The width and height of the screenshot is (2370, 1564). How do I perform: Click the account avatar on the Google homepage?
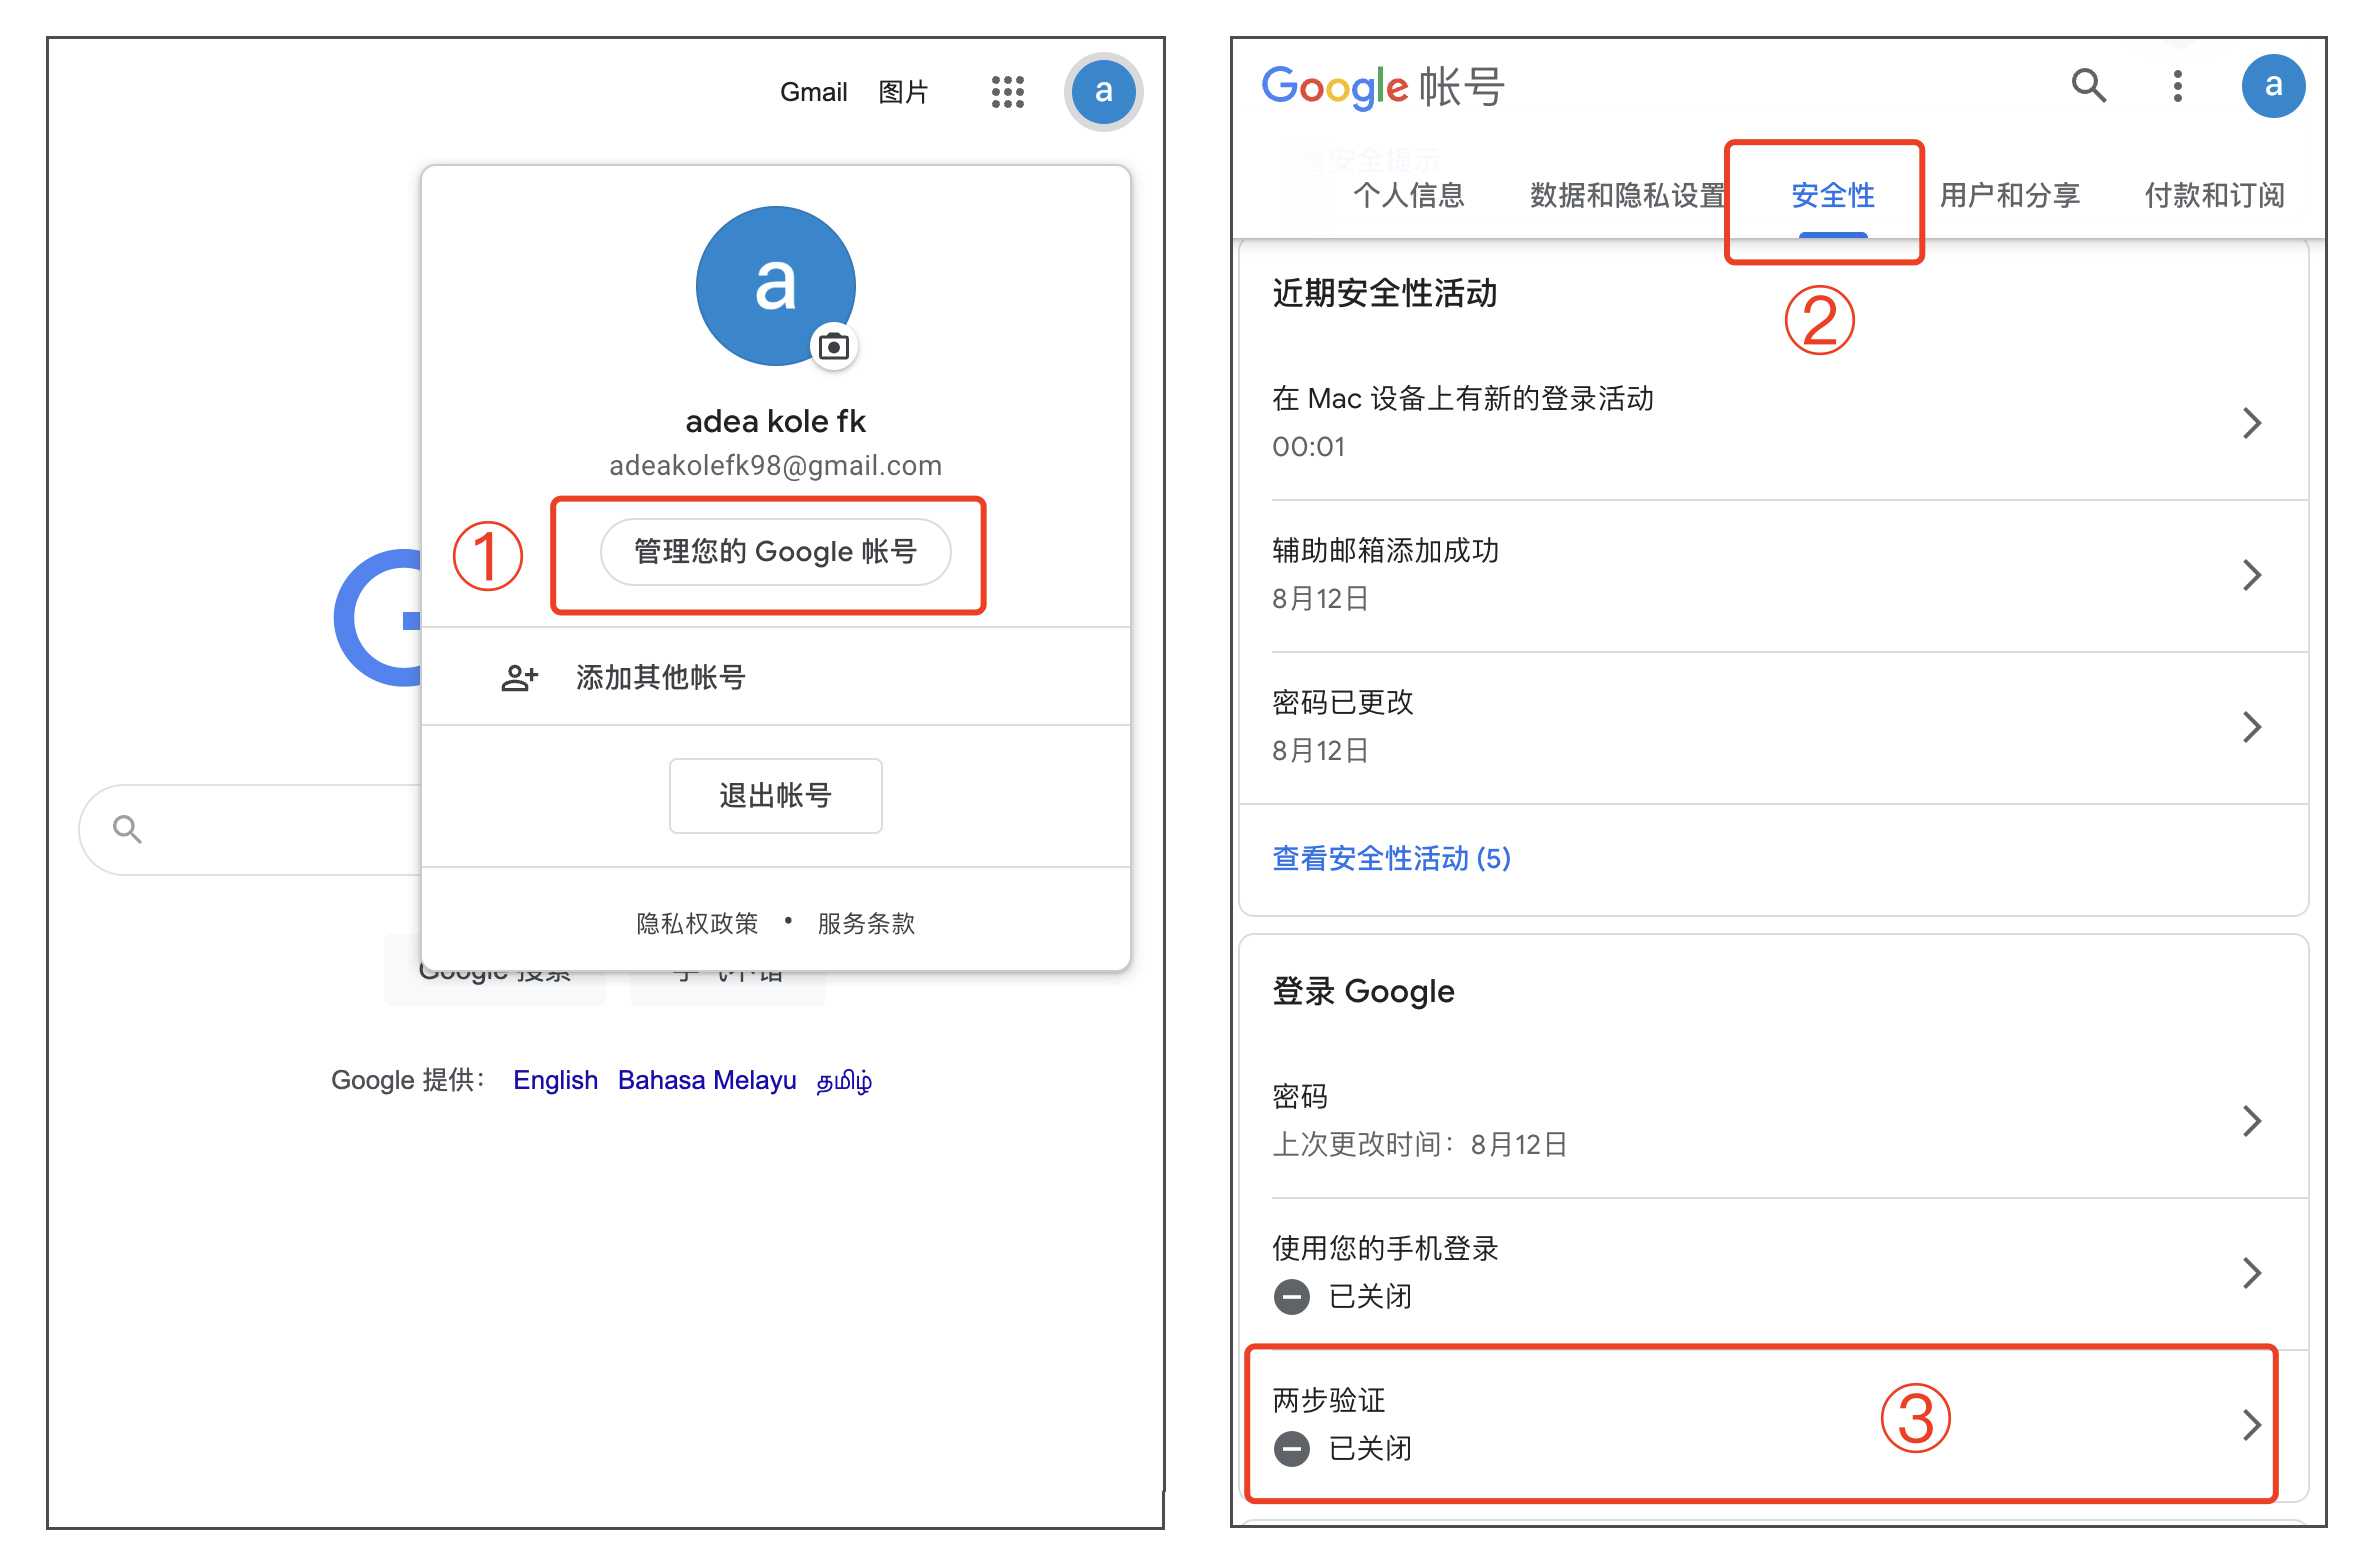1103,92
